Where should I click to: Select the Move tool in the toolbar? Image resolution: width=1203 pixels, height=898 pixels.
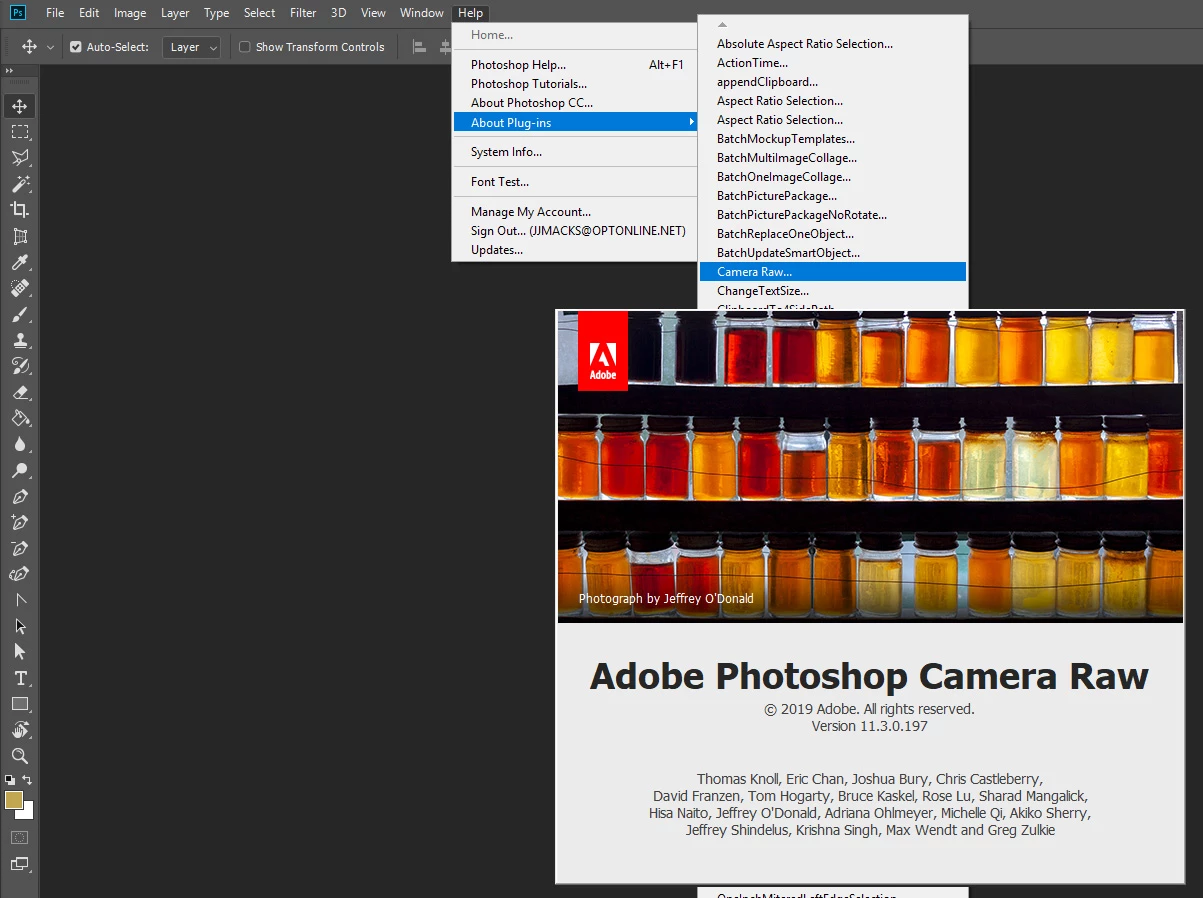20,106
